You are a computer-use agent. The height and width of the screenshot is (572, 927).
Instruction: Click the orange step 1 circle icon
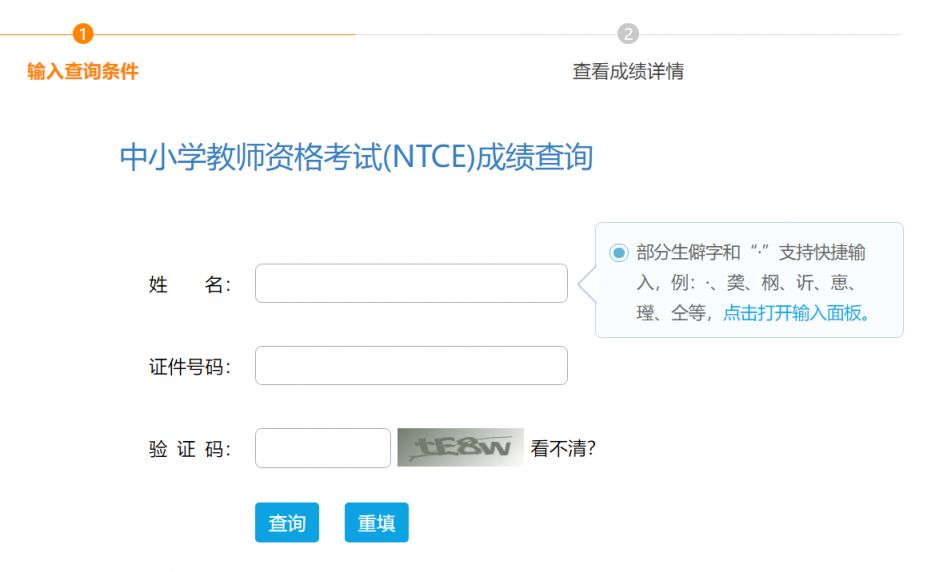[x=83, y=34]
